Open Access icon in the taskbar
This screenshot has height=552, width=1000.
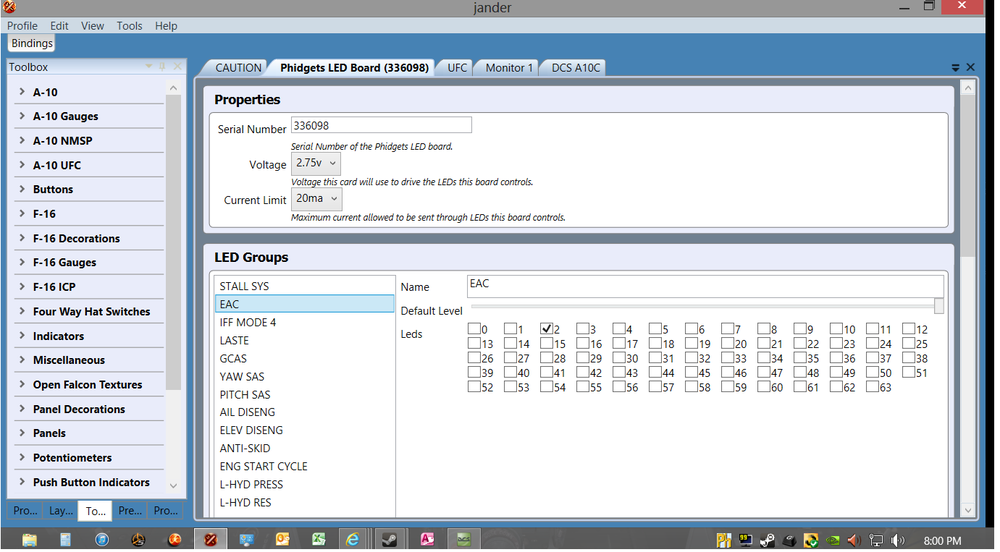[x=427, y=539]
